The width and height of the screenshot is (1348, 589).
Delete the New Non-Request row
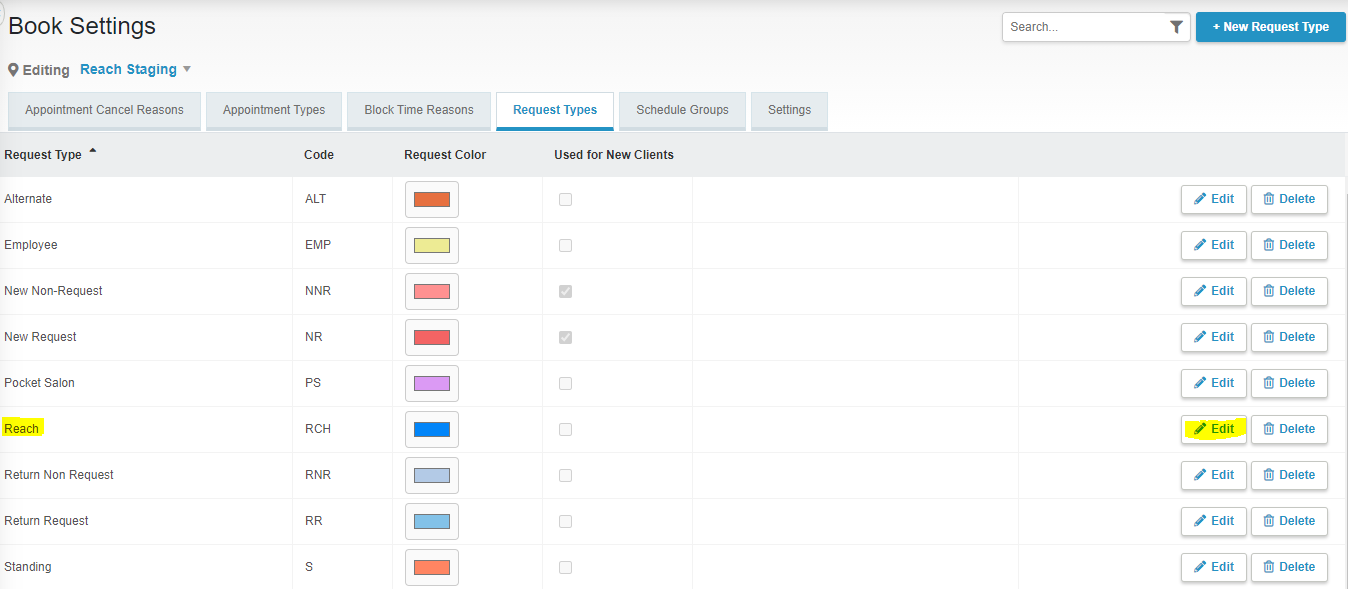pyautogui.click(x=1289, y=291)
